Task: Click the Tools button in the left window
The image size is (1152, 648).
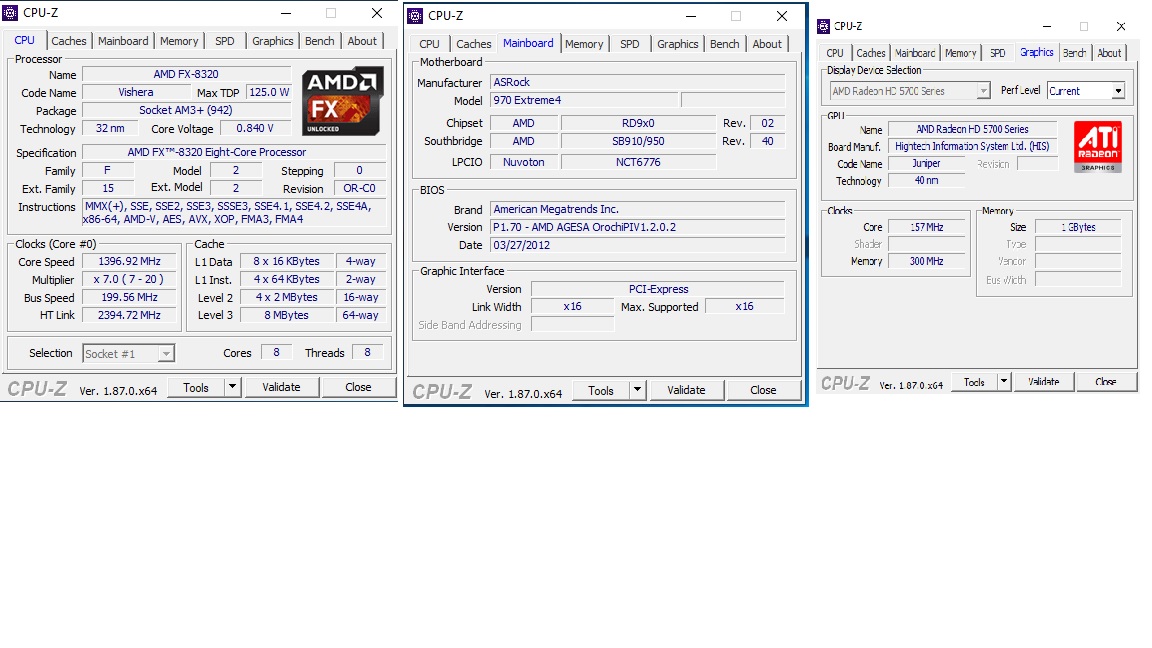Action: point(195,387)
